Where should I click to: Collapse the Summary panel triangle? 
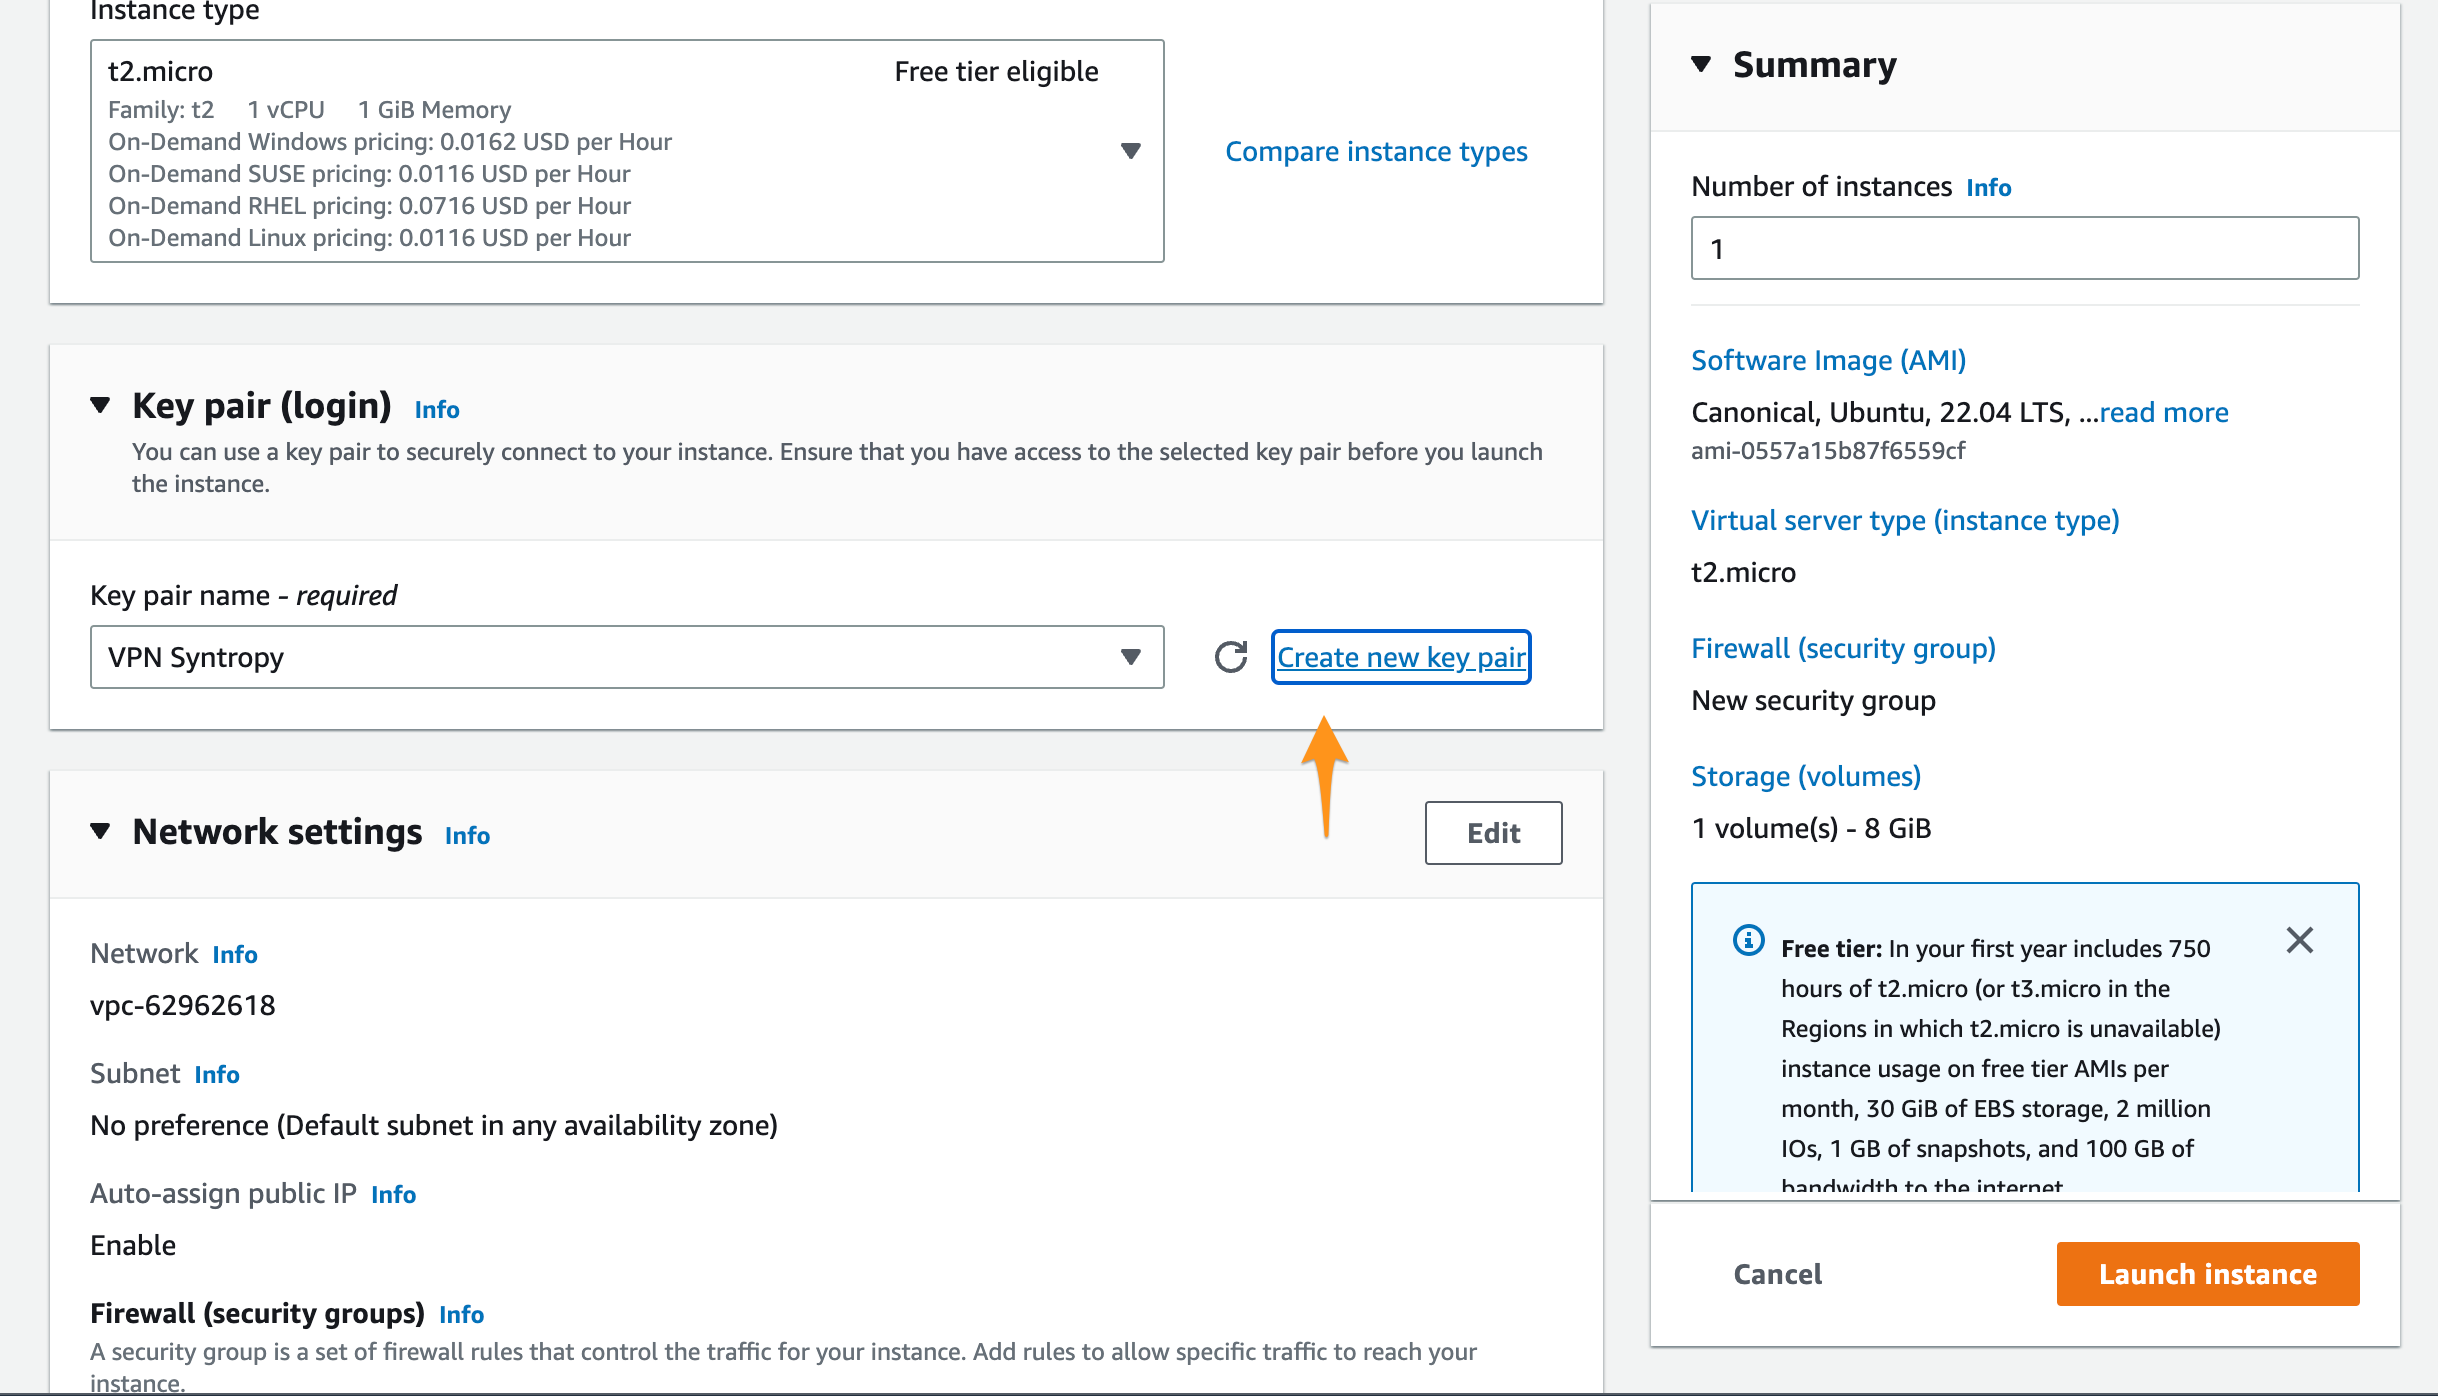point(1701,64)
